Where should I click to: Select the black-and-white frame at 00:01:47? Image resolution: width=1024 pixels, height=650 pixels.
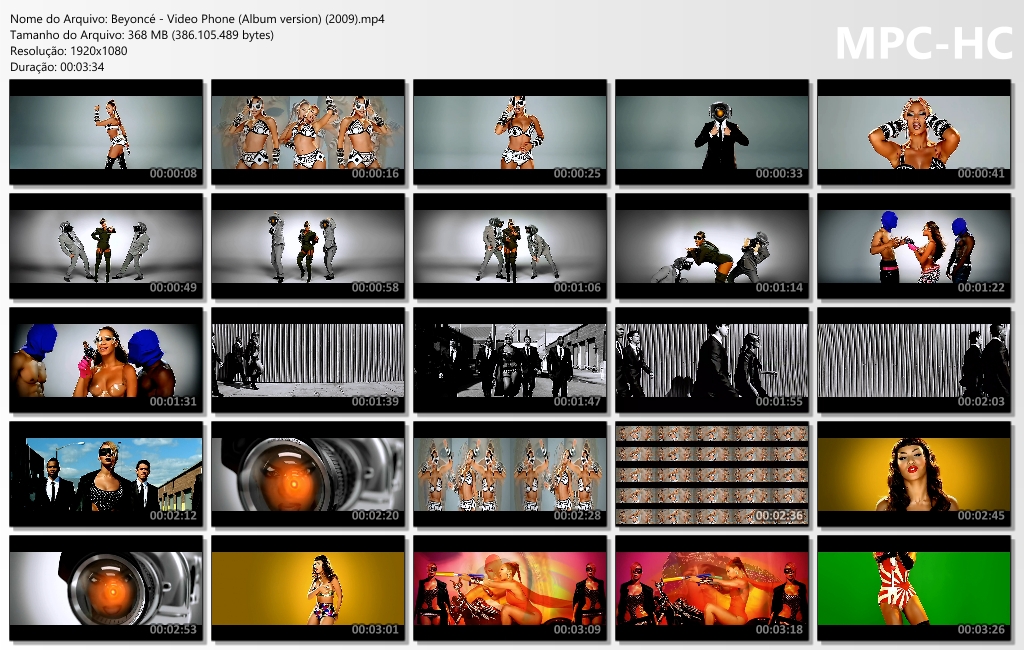pos(510,361)
